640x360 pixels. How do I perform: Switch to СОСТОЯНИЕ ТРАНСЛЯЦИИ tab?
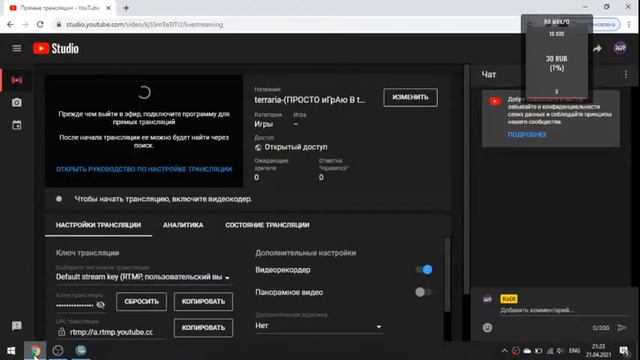(x=267, y=225)
